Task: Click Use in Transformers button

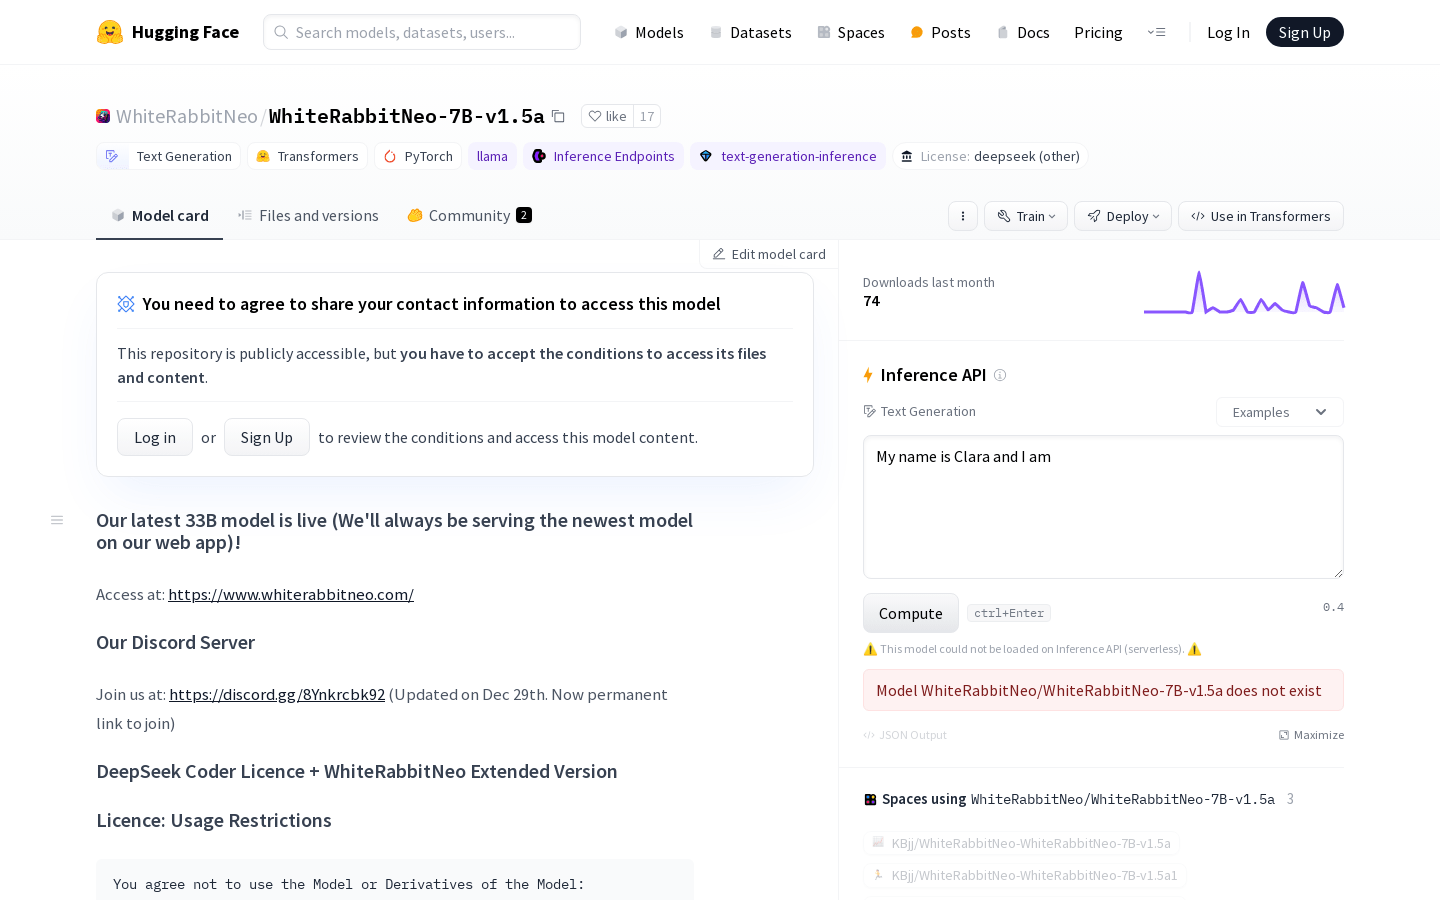Action: click(x=1260, y=216)
